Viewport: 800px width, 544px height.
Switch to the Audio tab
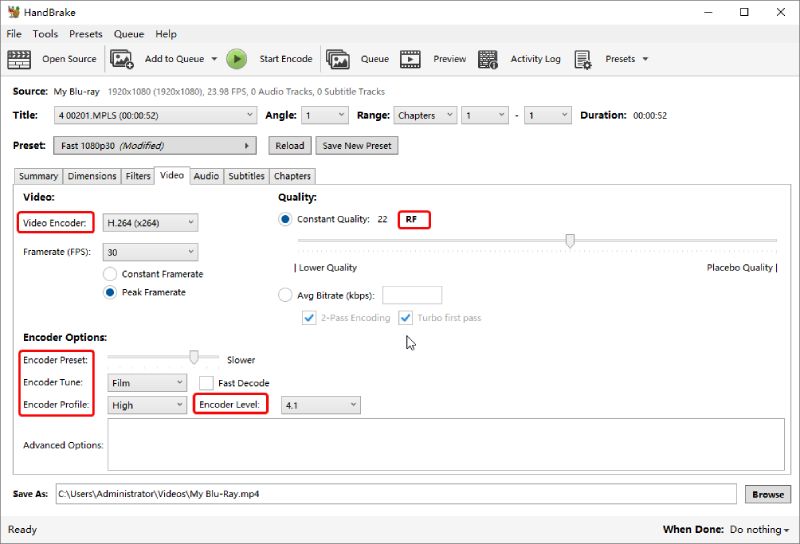[x=206, y=176]
